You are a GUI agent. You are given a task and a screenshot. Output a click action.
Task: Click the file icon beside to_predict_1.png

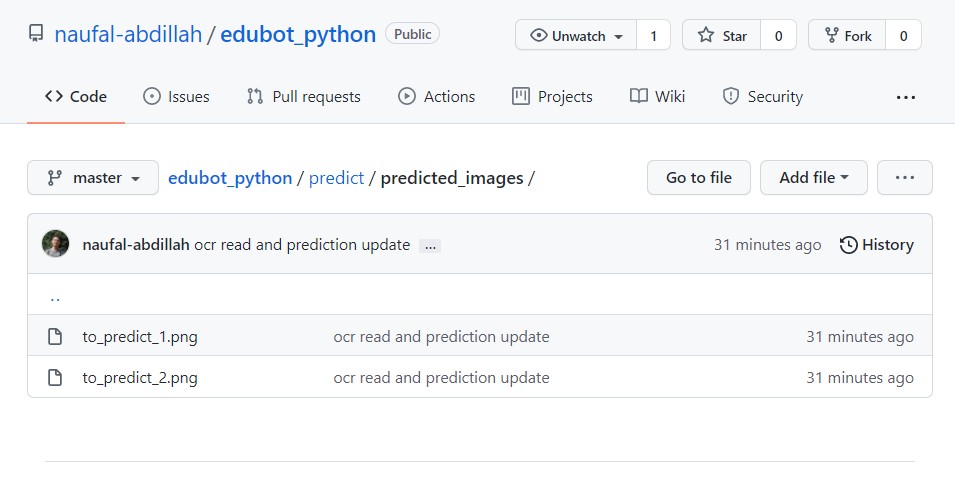click(56, 337)
